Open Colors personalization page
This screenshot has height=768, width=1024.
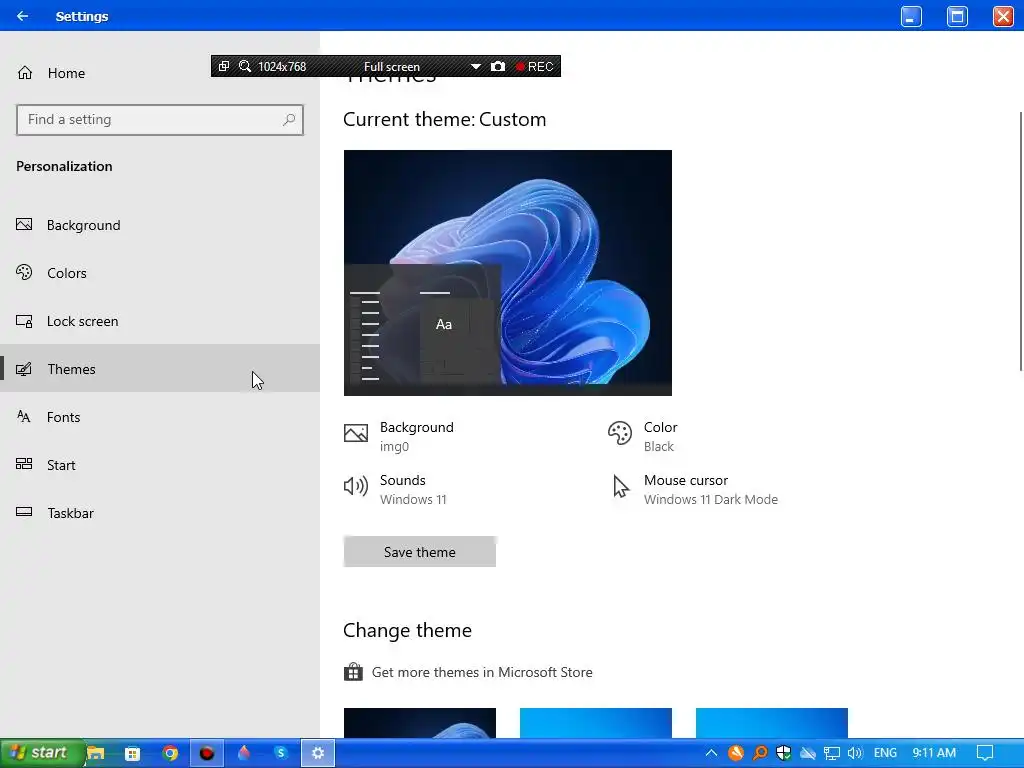click(x=160, y=273)
